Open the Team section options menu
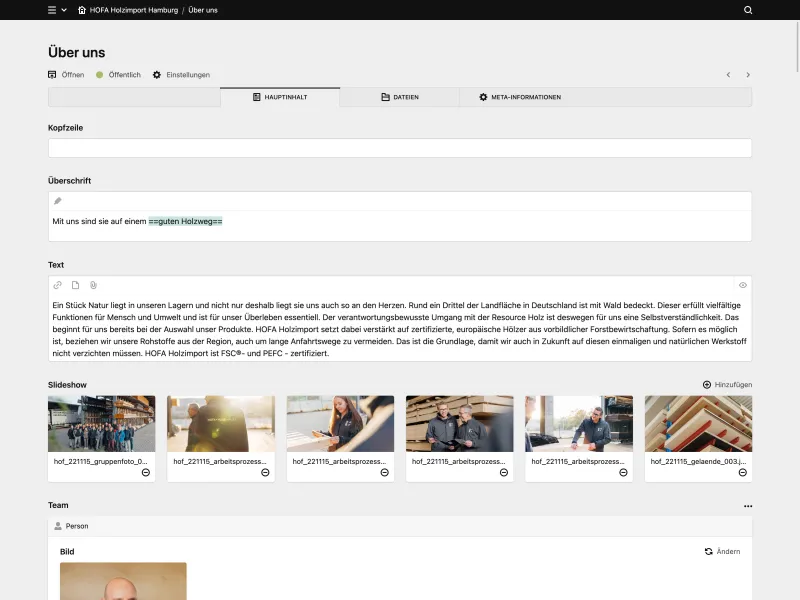 pos(748,507)
